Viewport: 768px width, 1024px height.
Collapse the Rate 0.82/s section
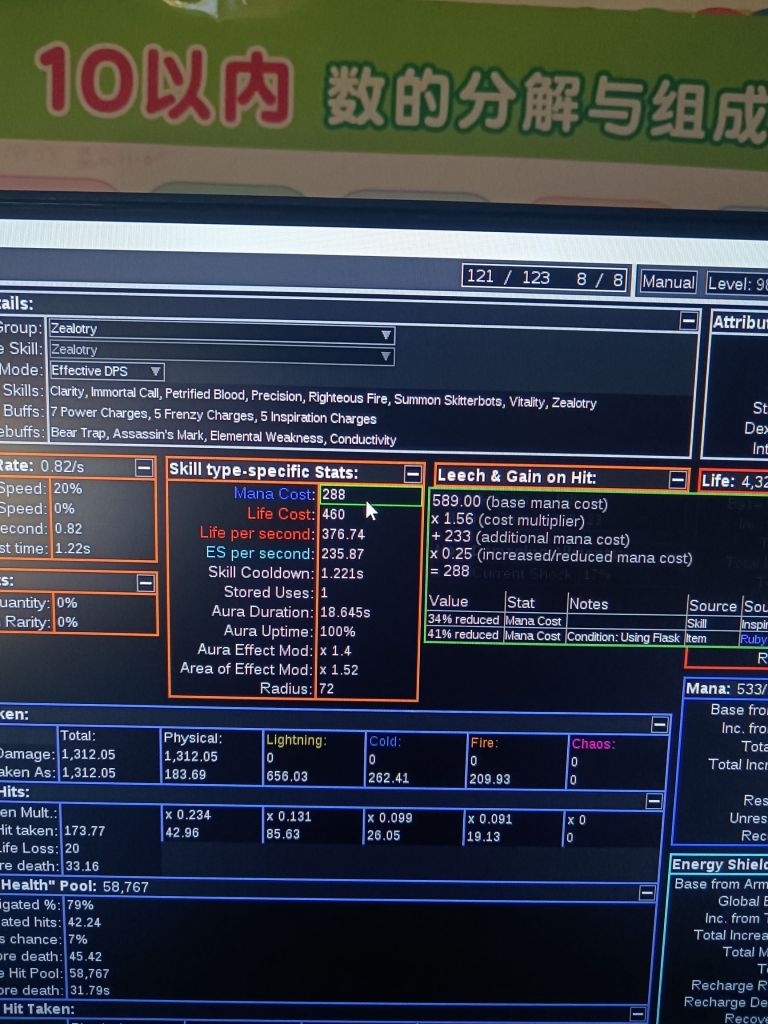coord(144,468)
